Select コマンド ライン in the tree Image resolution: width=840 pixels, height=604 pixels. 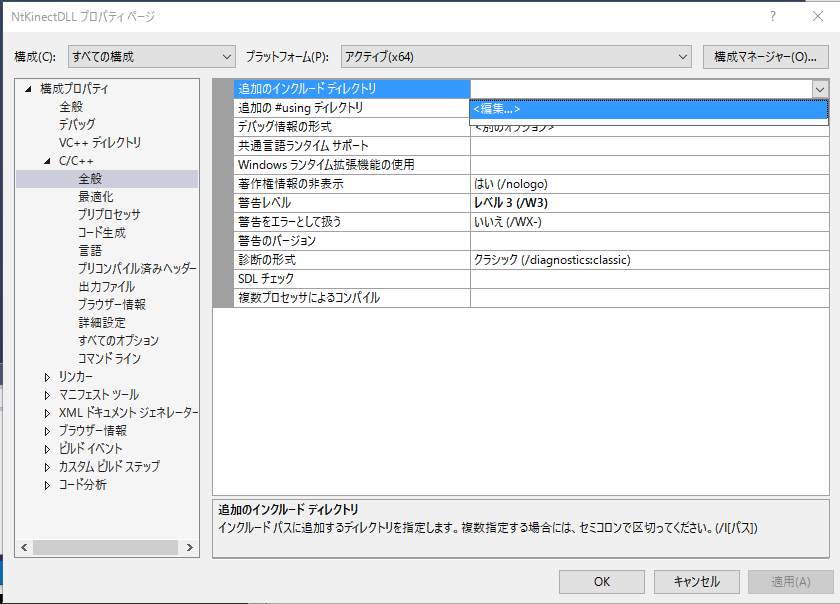[109, 358]
